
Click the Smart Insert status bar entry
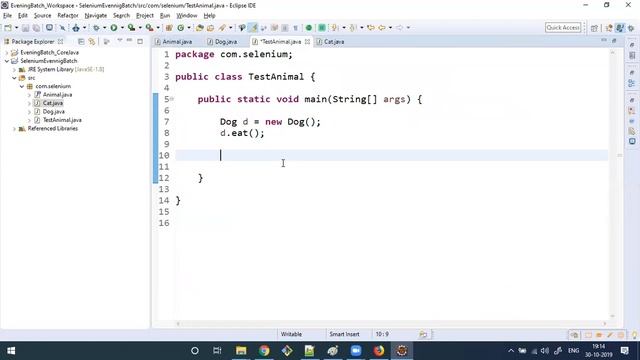[344, 334]
